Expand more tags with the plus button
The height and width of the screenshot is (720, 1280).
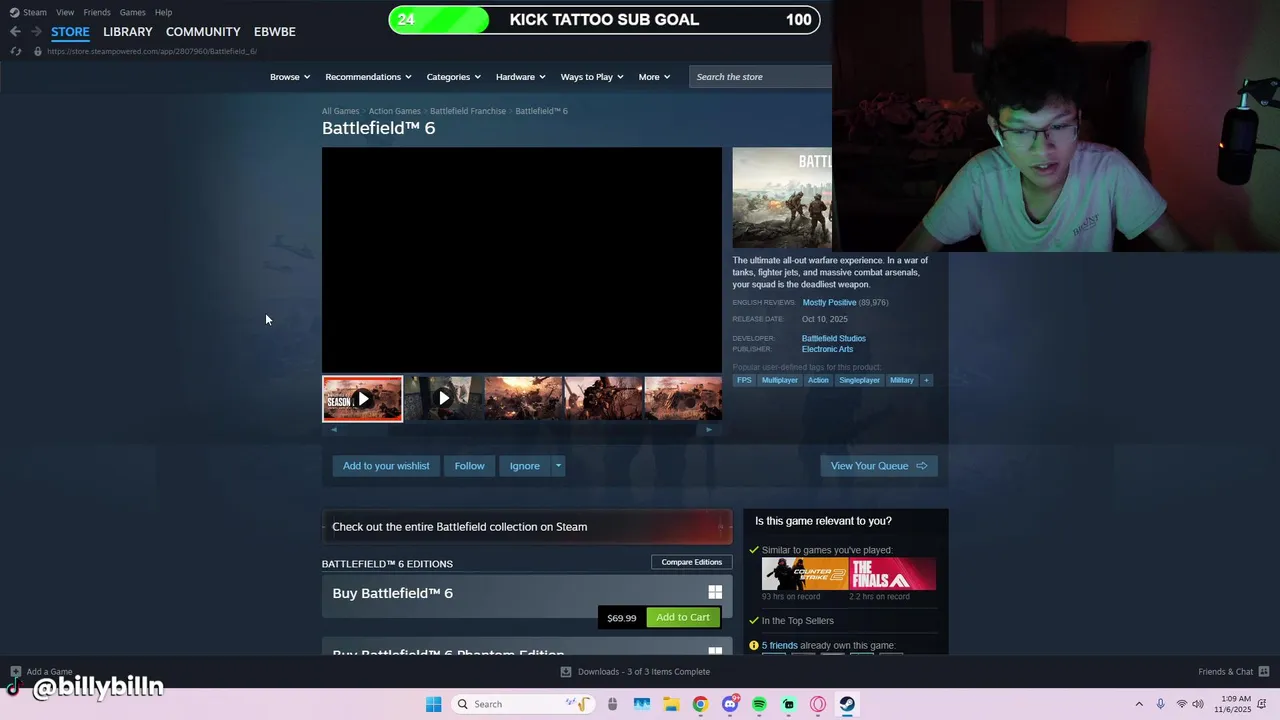point(926,380)
